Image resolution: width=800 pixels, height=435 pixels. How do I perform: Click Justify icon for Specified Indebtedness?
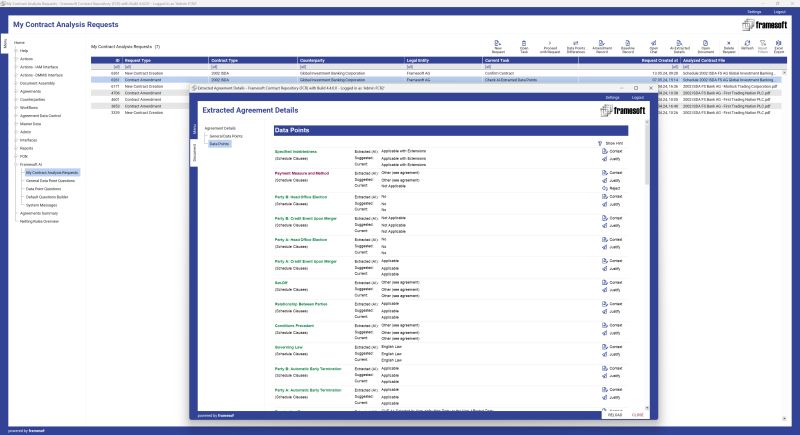(605, 159)
